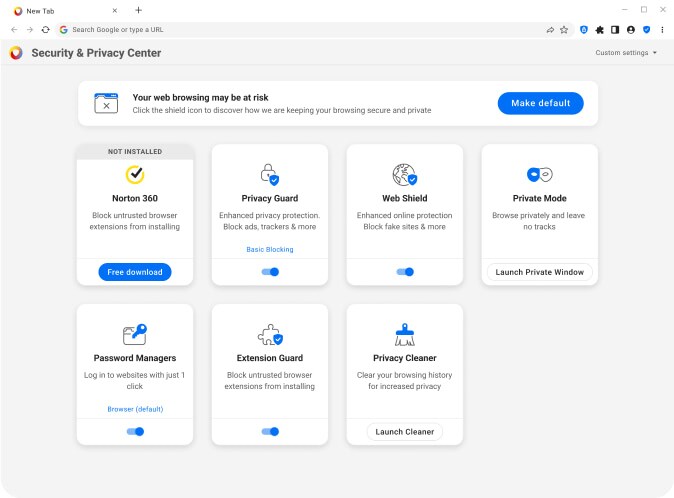Open the browser three-dot menu
Screen dimensions: 674x498
pyautogui.click(x=662, y=30)
